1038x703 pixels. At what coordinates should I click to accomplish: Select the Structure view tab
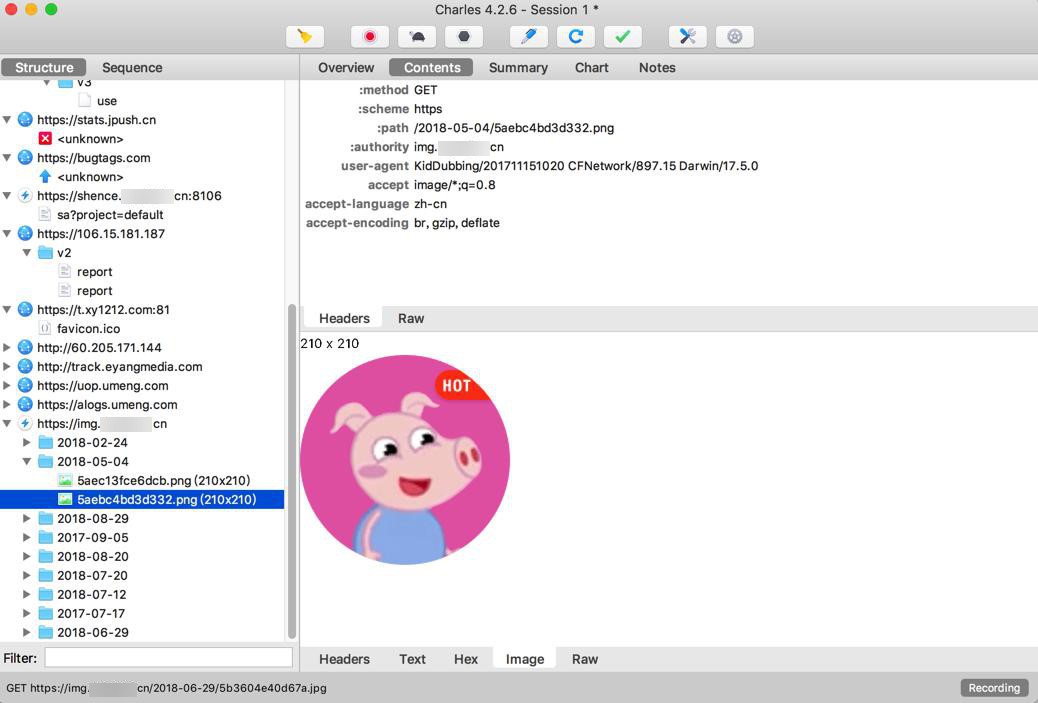[x=44, y=68]
